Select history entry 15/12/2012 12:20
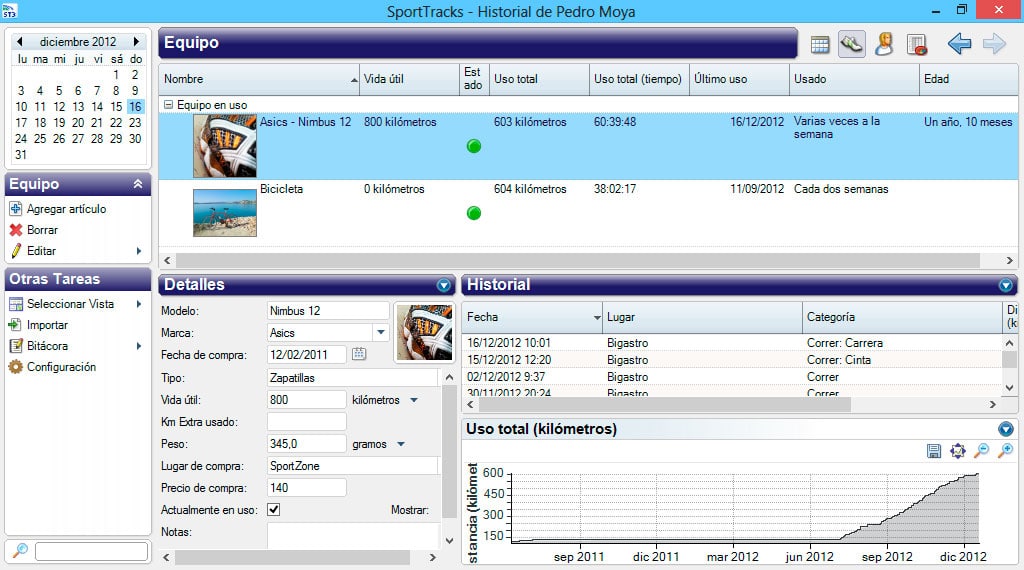 (732, 360)
